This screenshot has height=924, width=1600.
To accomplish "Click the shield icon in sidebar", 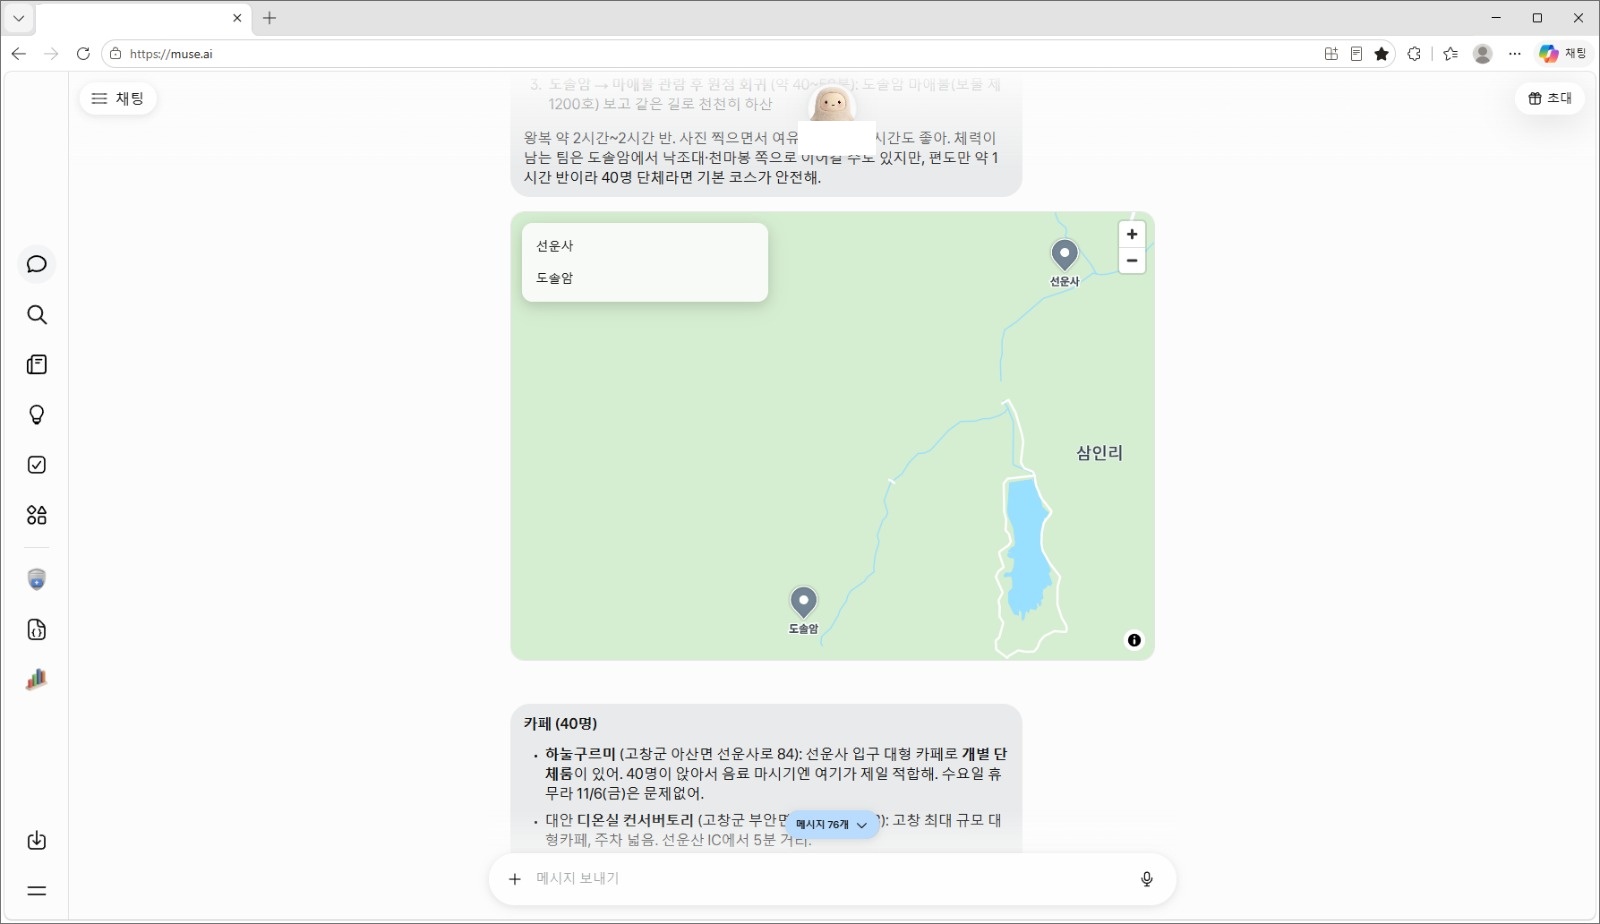I will (x=37, y=580).
